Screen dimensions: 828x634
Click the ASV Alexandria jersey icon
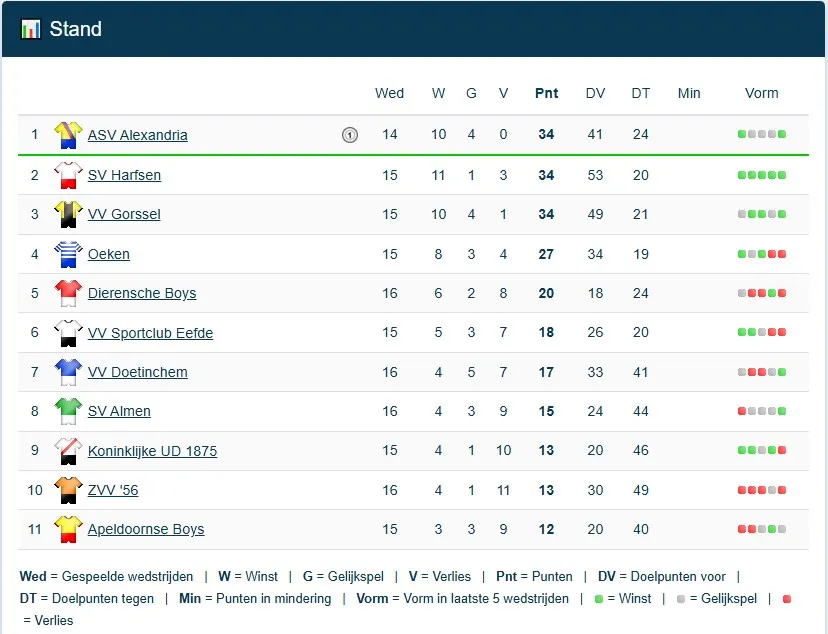click(x=68, y=135)
